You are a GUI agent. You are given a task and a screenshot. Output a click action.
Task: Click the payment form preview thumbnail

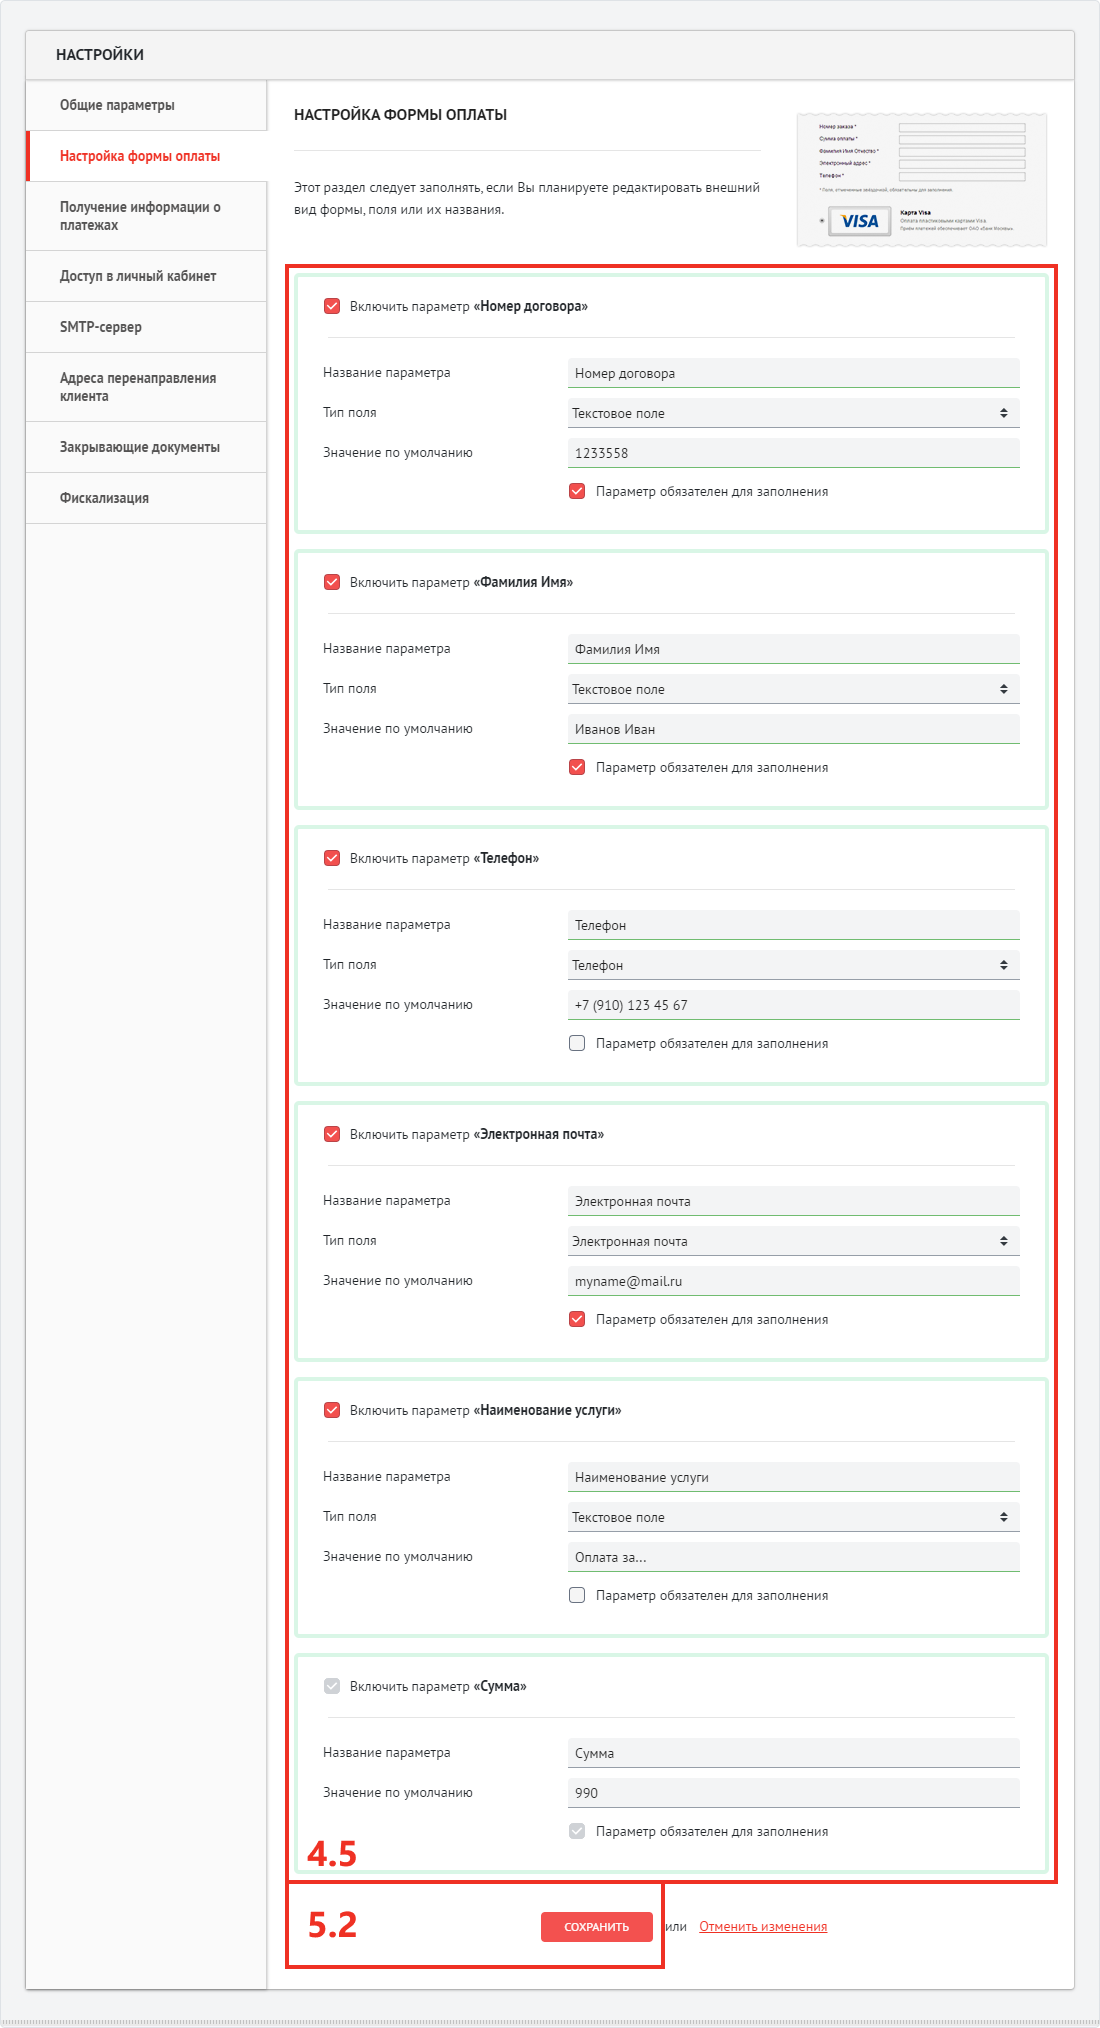point(921,180)
